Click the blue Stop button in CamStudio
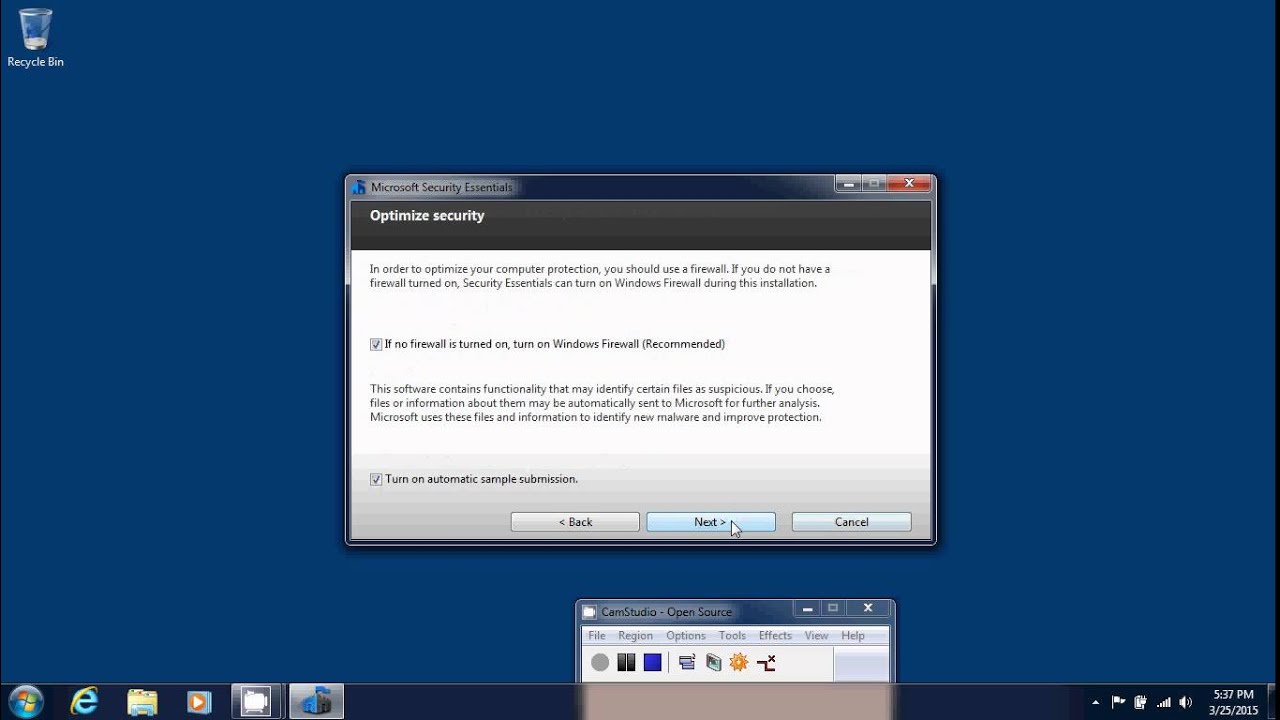Viewport: 1280px width, 720px height. [653, 662]
